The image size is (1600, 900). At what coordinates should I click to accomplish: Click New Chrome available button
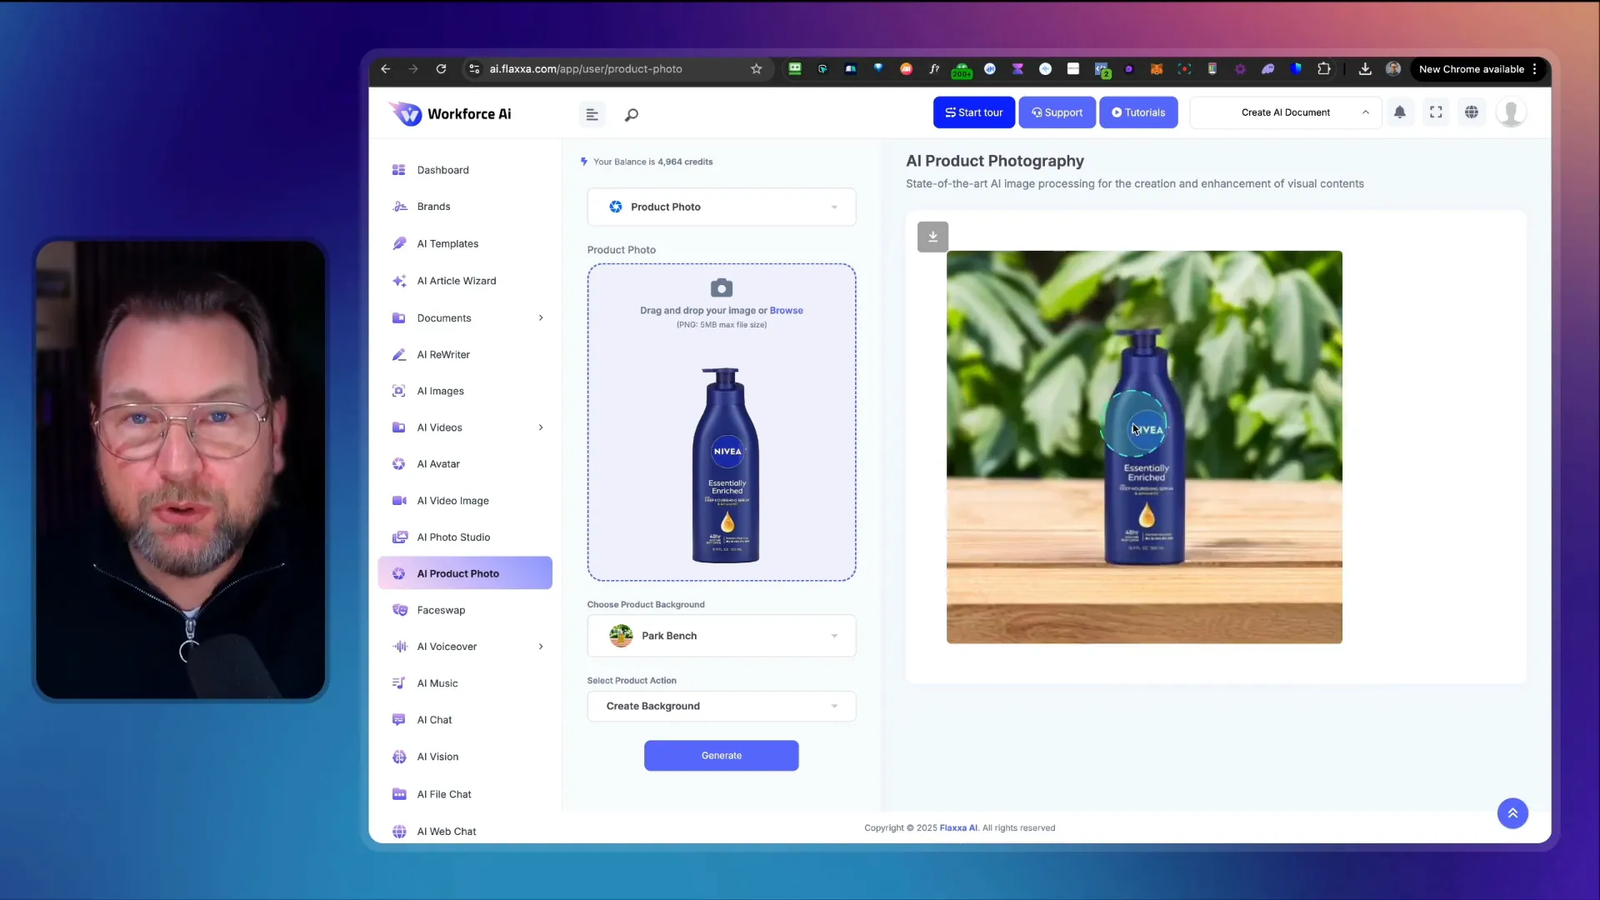1478,69
